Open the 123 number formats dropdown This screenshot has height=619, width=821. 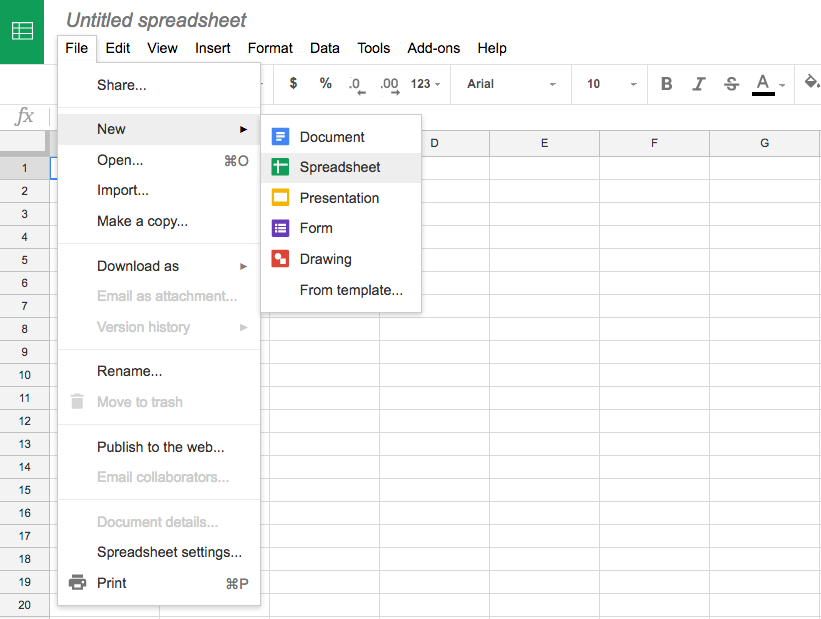pyautogui.click(x=425, y=84)
